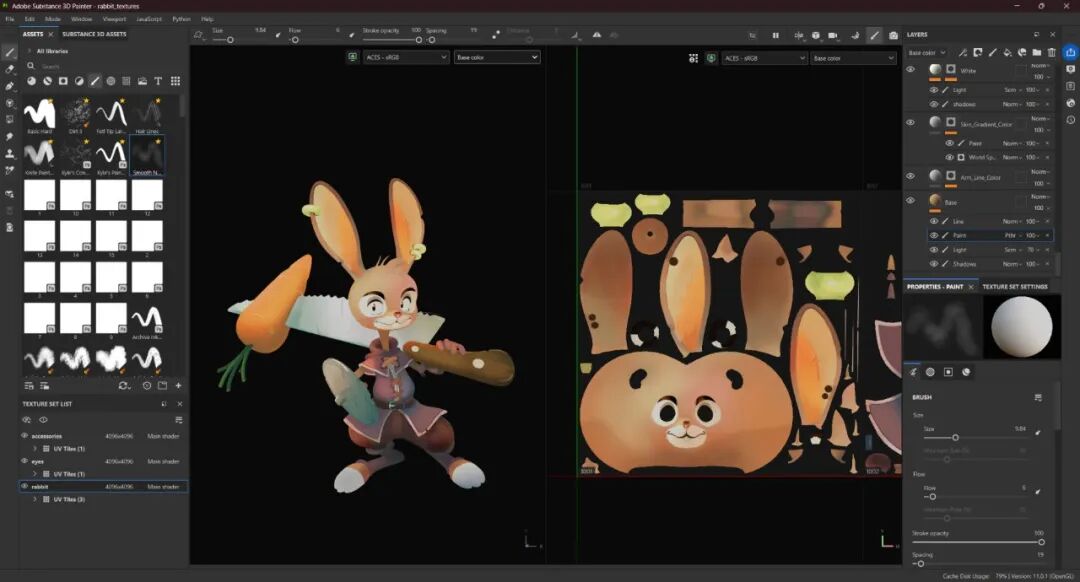The width and height of the screenshot is (1080, 582).
Task: Add a folder in Layers panel
Action: click(1037, 52)
